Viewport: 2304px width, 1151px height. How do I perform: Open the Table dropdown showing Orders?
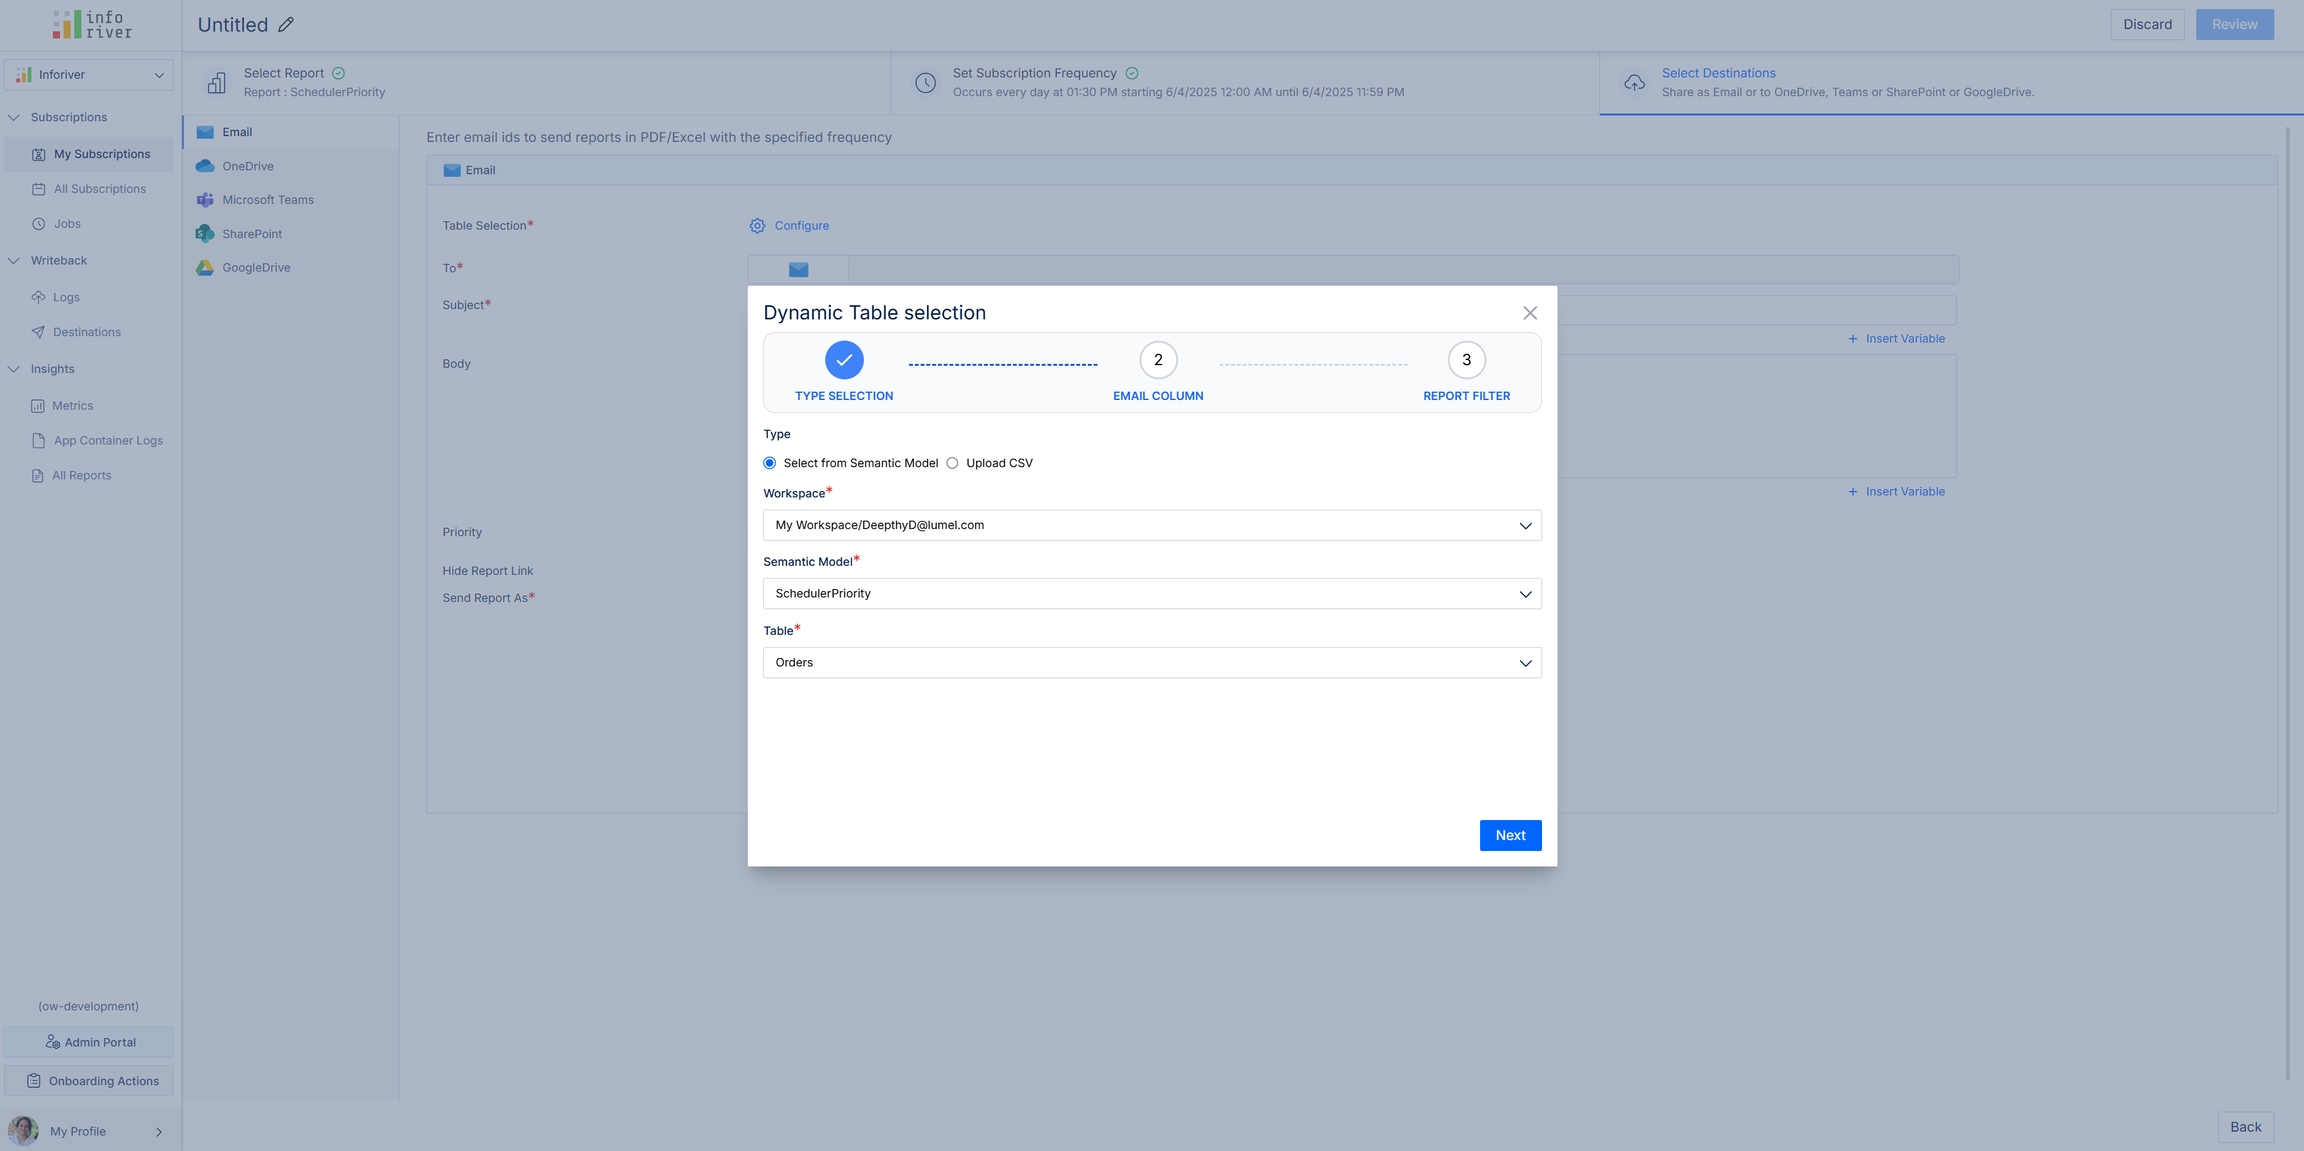pos(1151,663)
